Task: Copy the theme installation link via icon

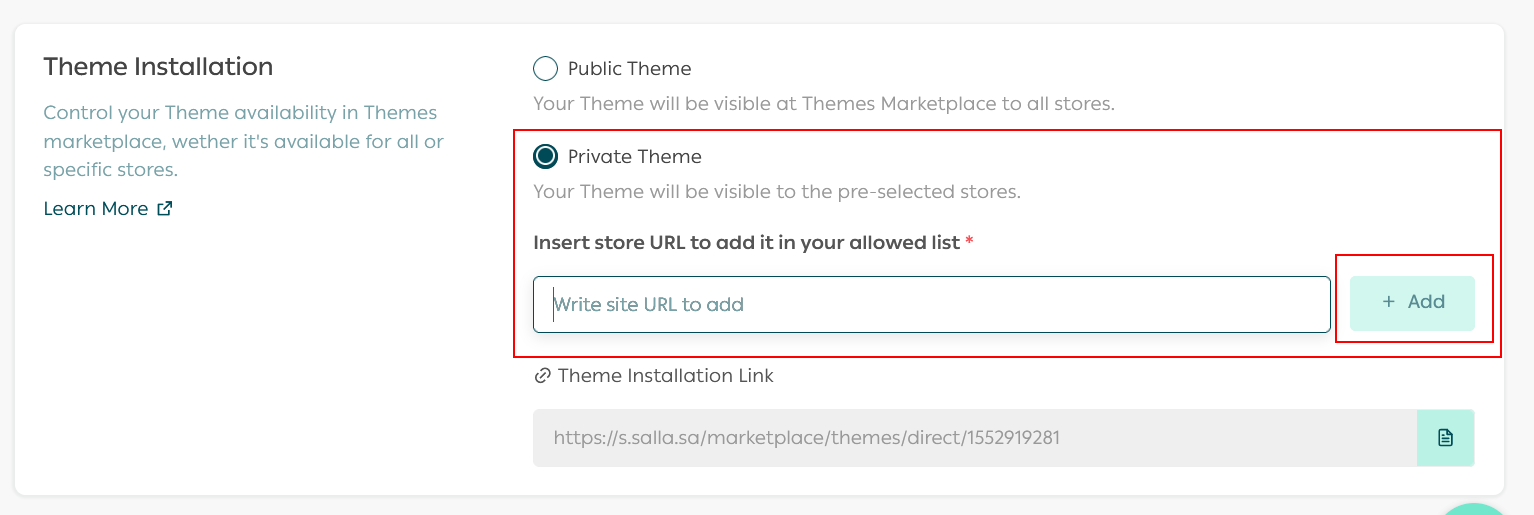Action: (1445, 438)
